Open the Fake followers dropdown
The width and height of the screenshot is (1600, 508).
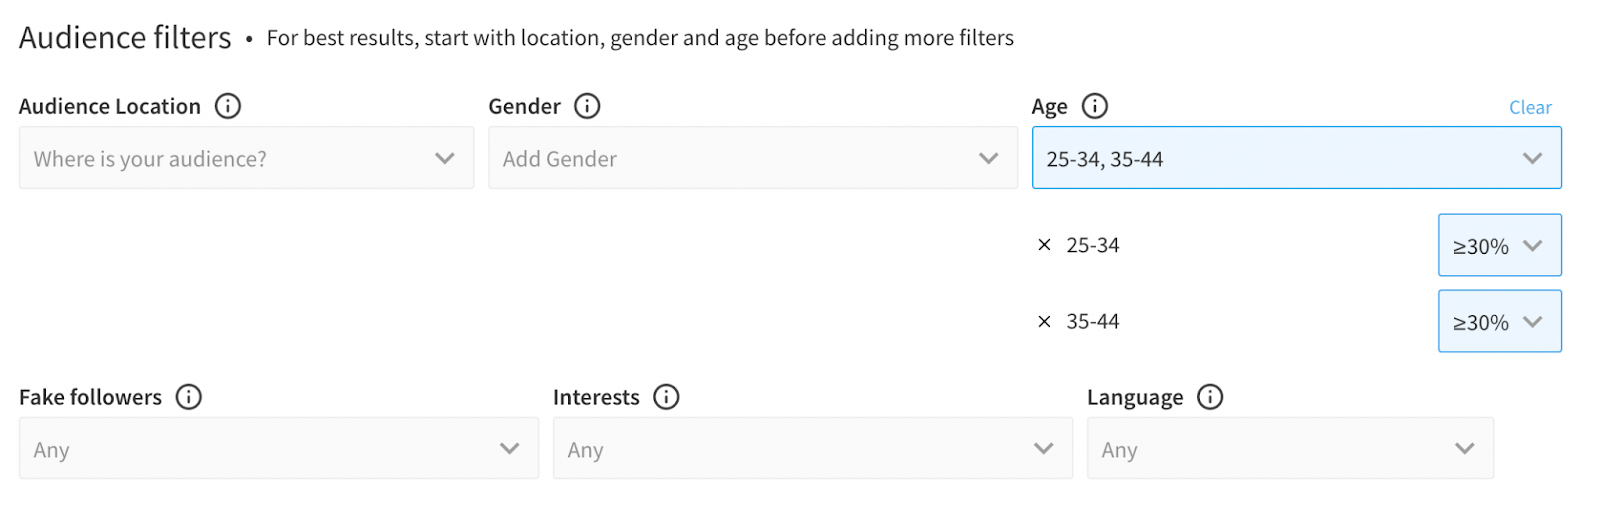pos(278,448)
